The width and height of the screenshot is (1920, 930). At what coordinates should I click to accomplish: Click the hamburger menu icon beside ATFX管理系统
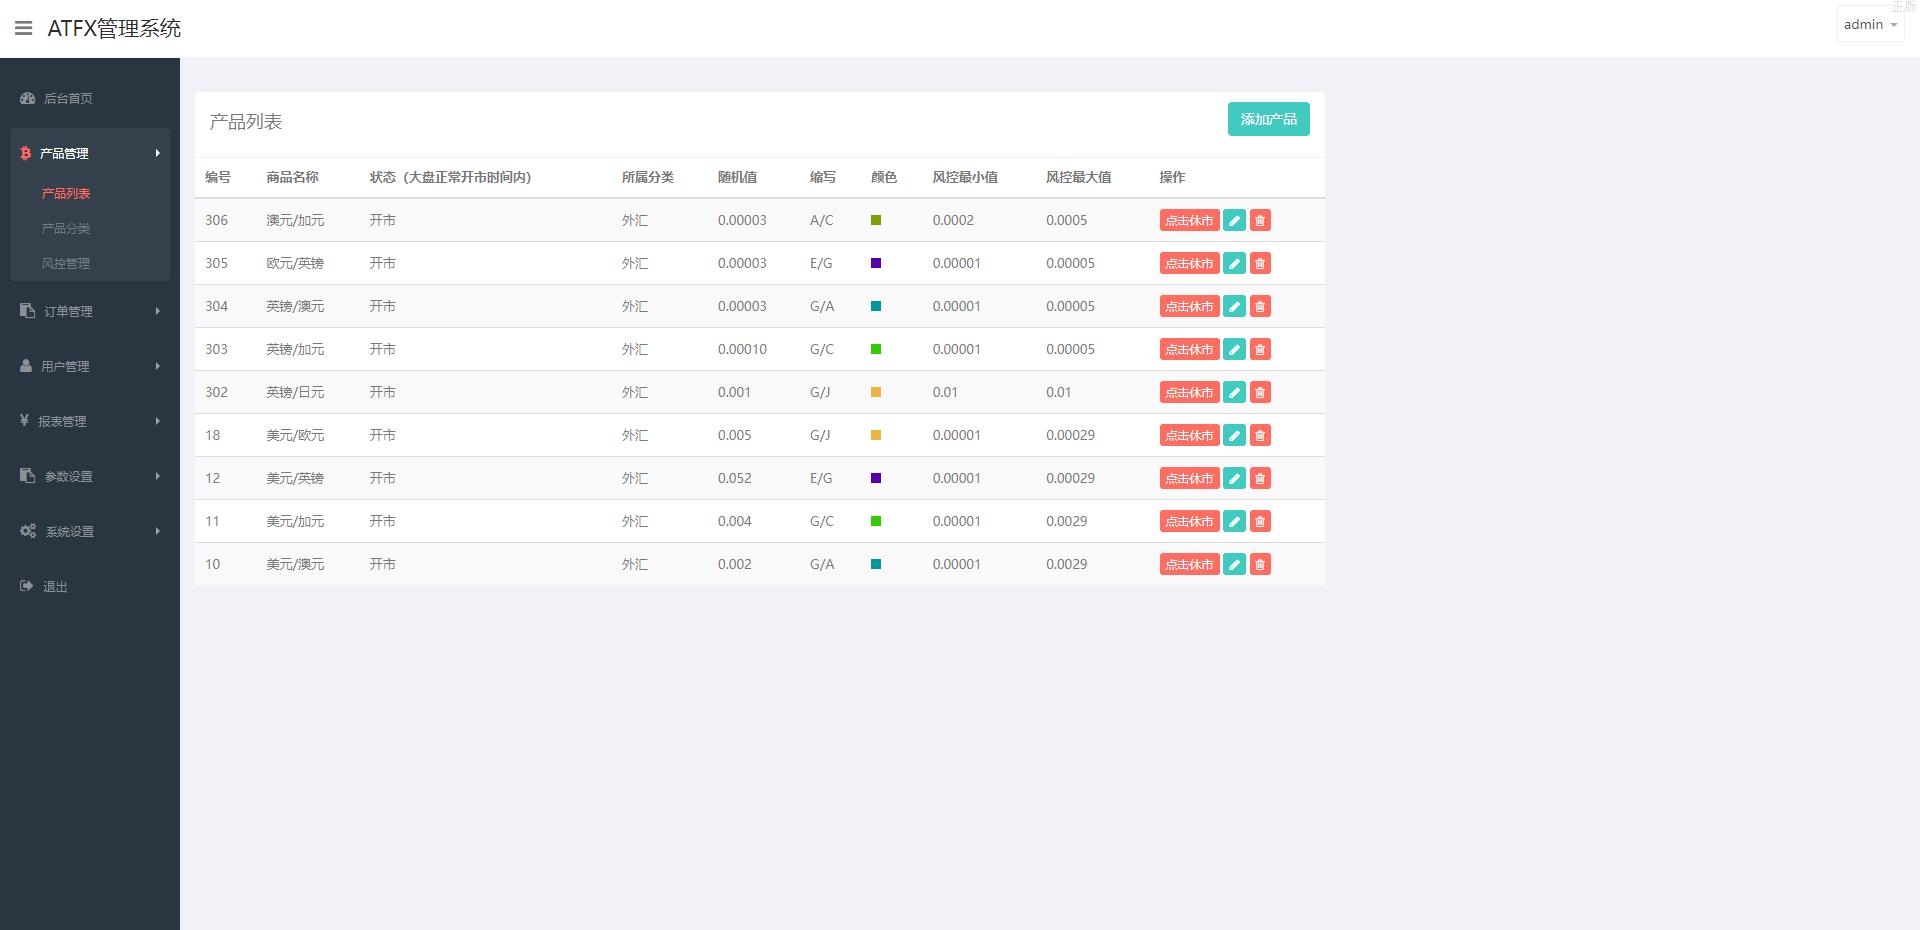pyautogui.click(x=23, y=28)
